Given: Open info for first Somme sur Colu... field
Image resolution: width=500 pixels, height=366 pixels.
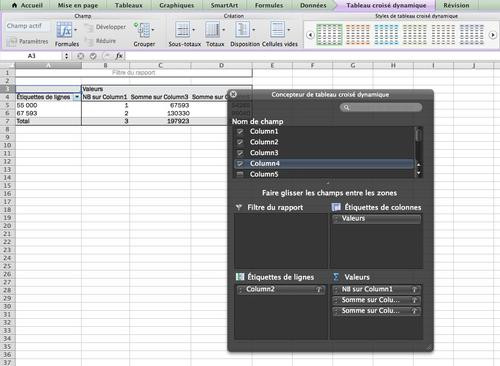Looking at the screenshot, I should [x=414, y=300].
